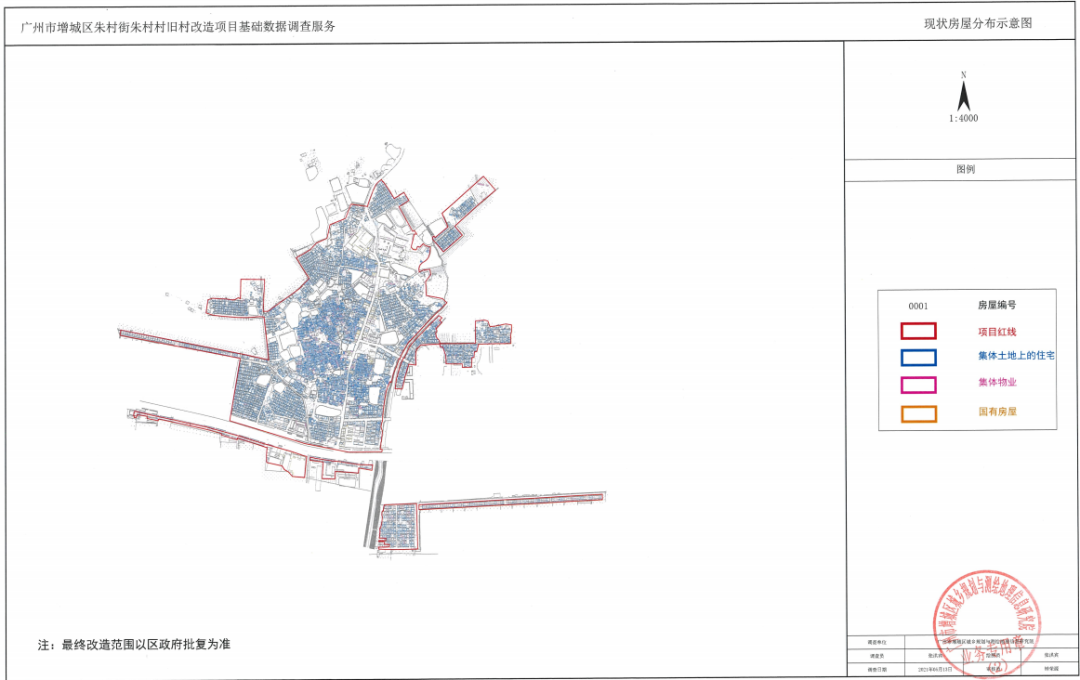The height and width of the screenshot is (680, 1080).
Task: Click the 国有房屋 legend label
Action: [997, 411]
